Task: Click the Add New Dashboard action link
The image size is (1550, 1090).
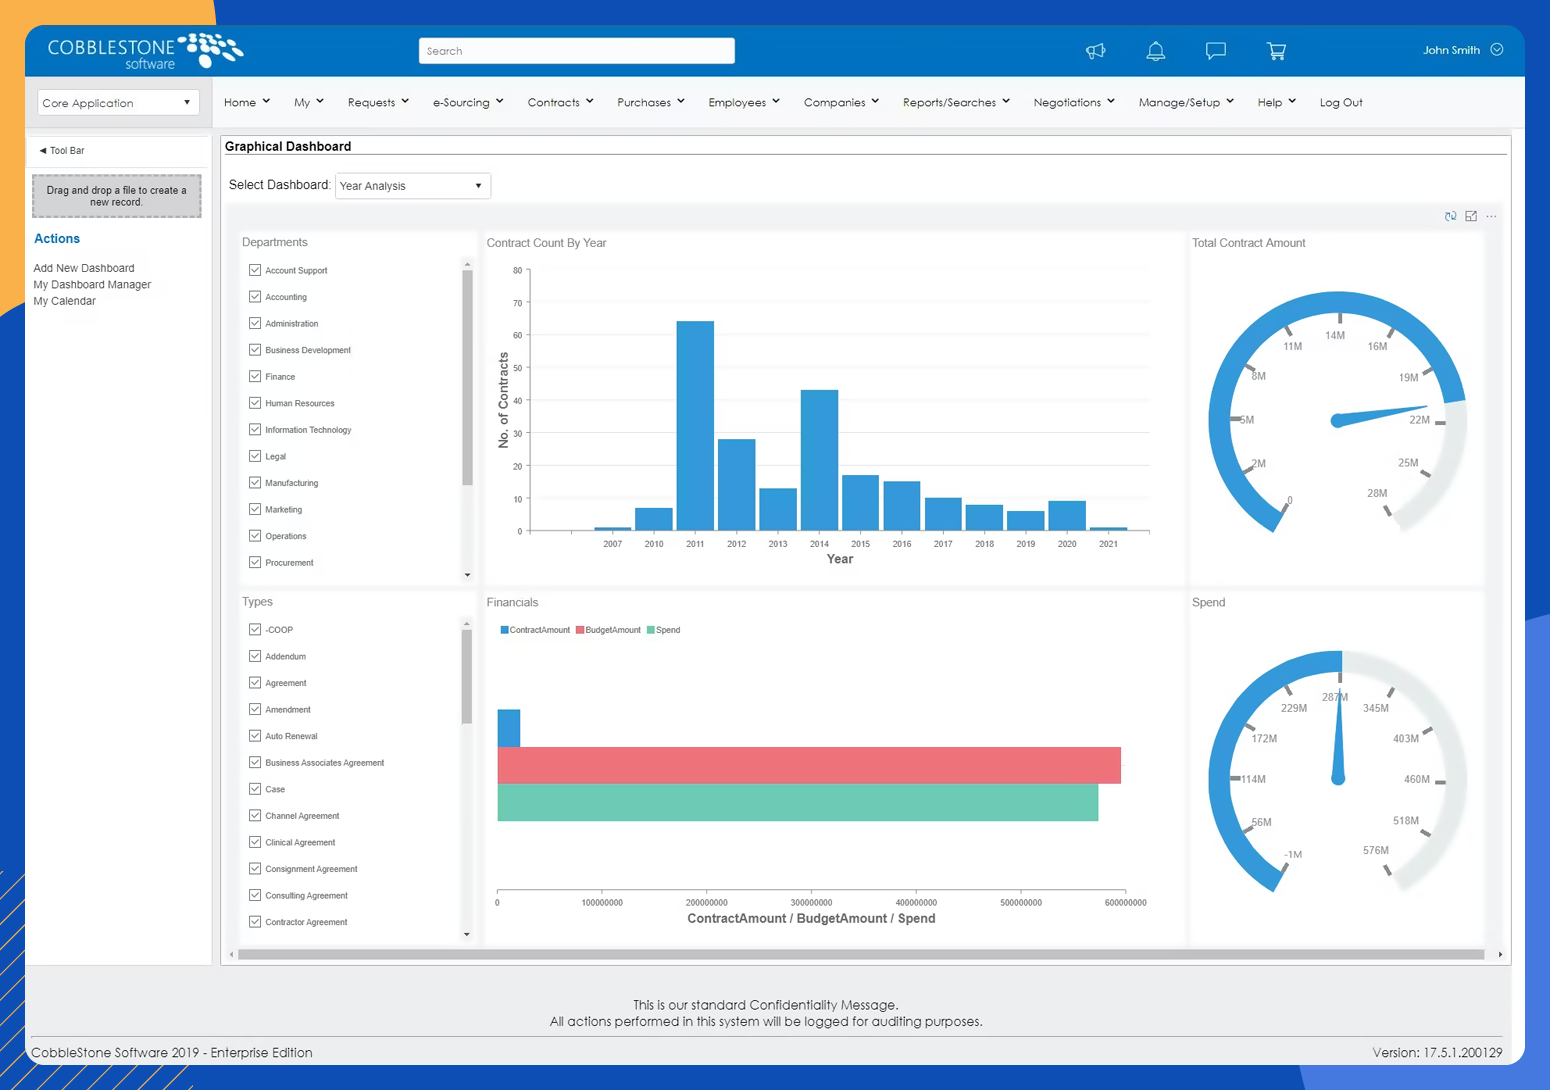Action: [84, 267]
